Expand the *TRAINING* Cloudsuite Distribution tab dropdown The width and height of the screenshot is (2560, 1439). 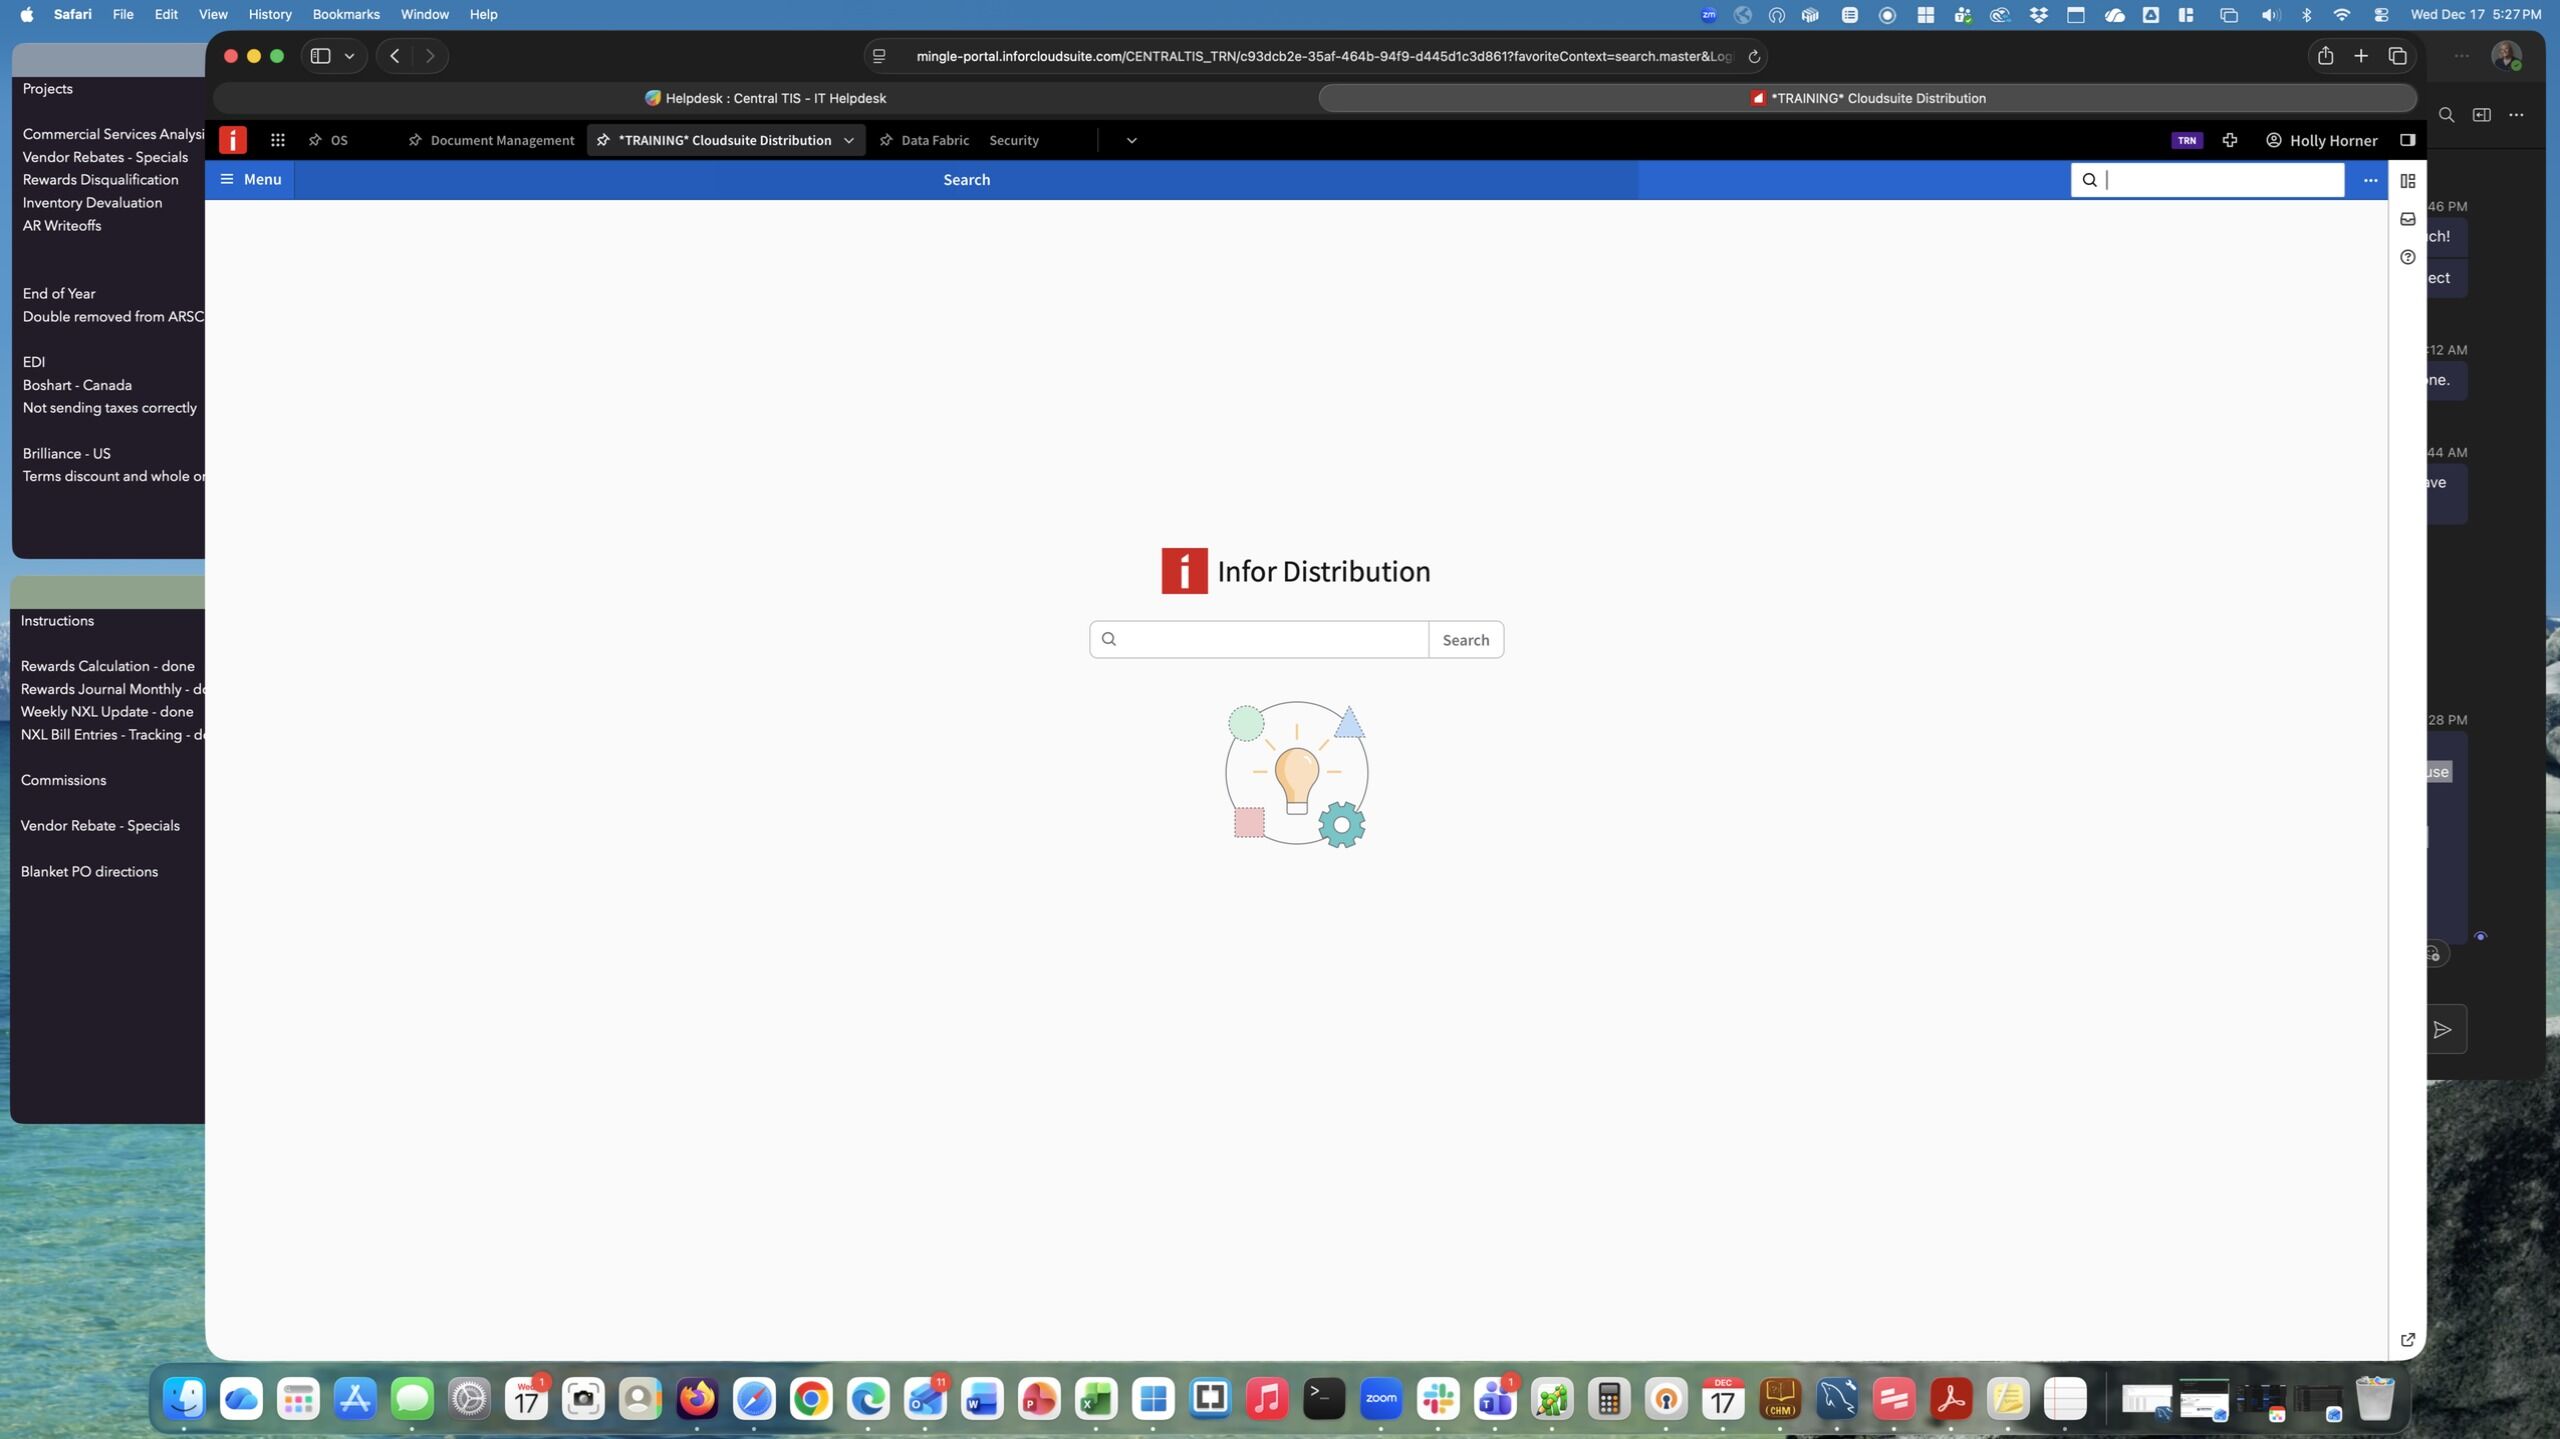coord(849,140)
